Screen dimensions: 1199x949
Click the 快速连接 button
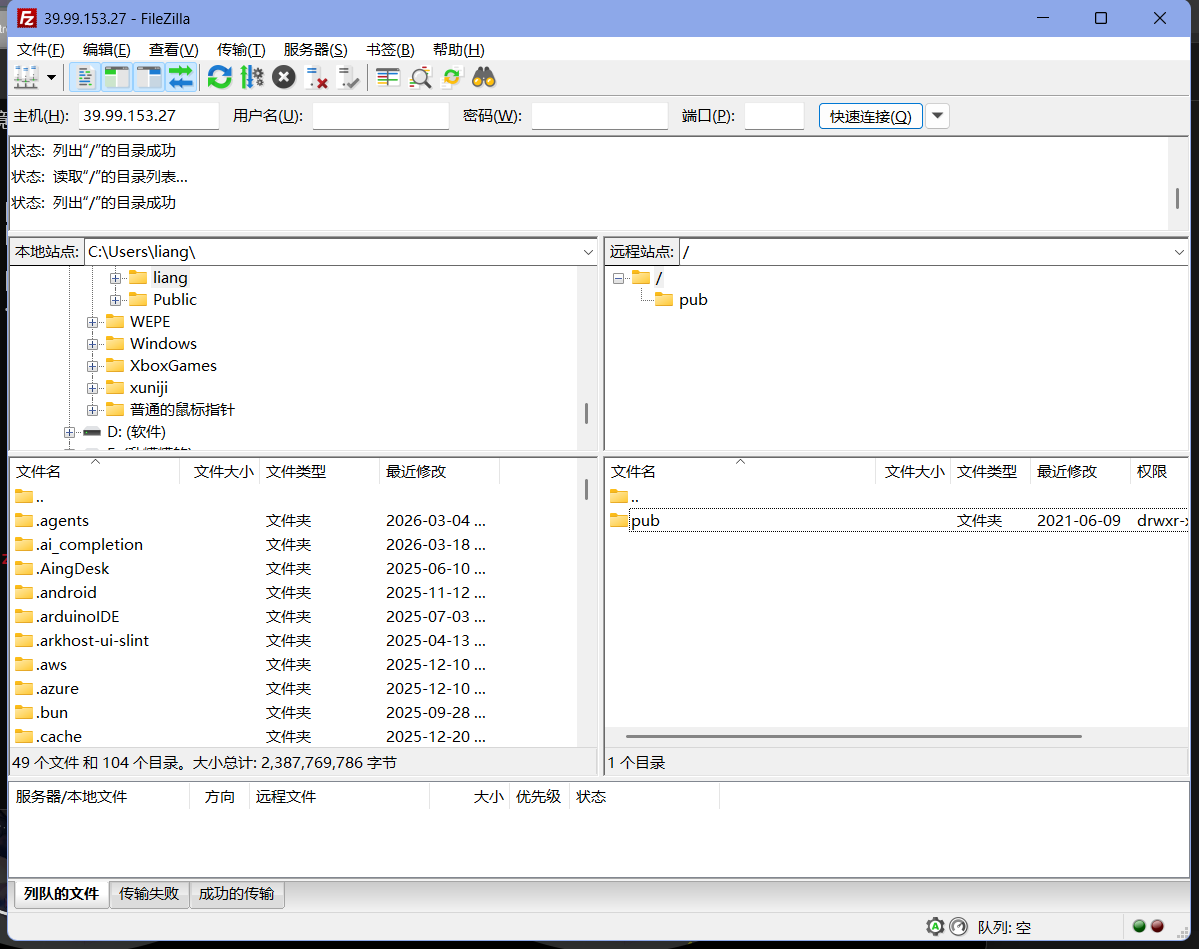[870, 116]
